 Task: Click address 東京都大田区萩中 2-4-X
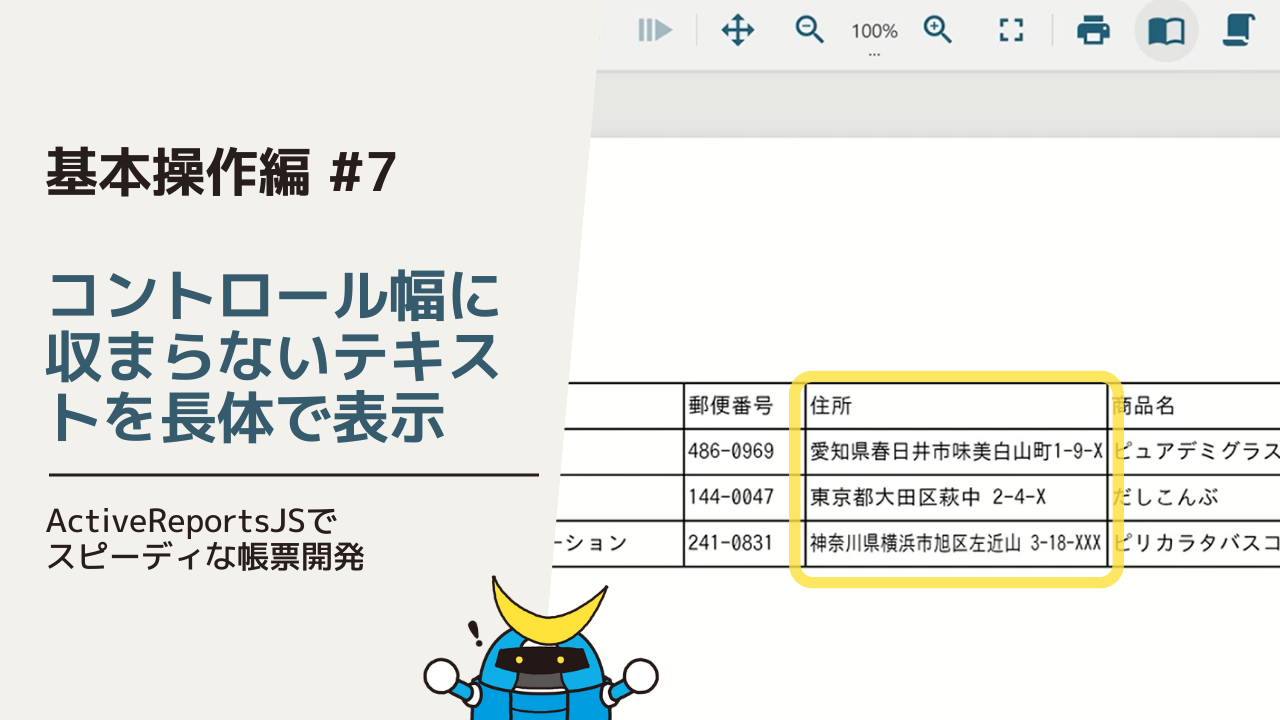click(x=928, y=497)
